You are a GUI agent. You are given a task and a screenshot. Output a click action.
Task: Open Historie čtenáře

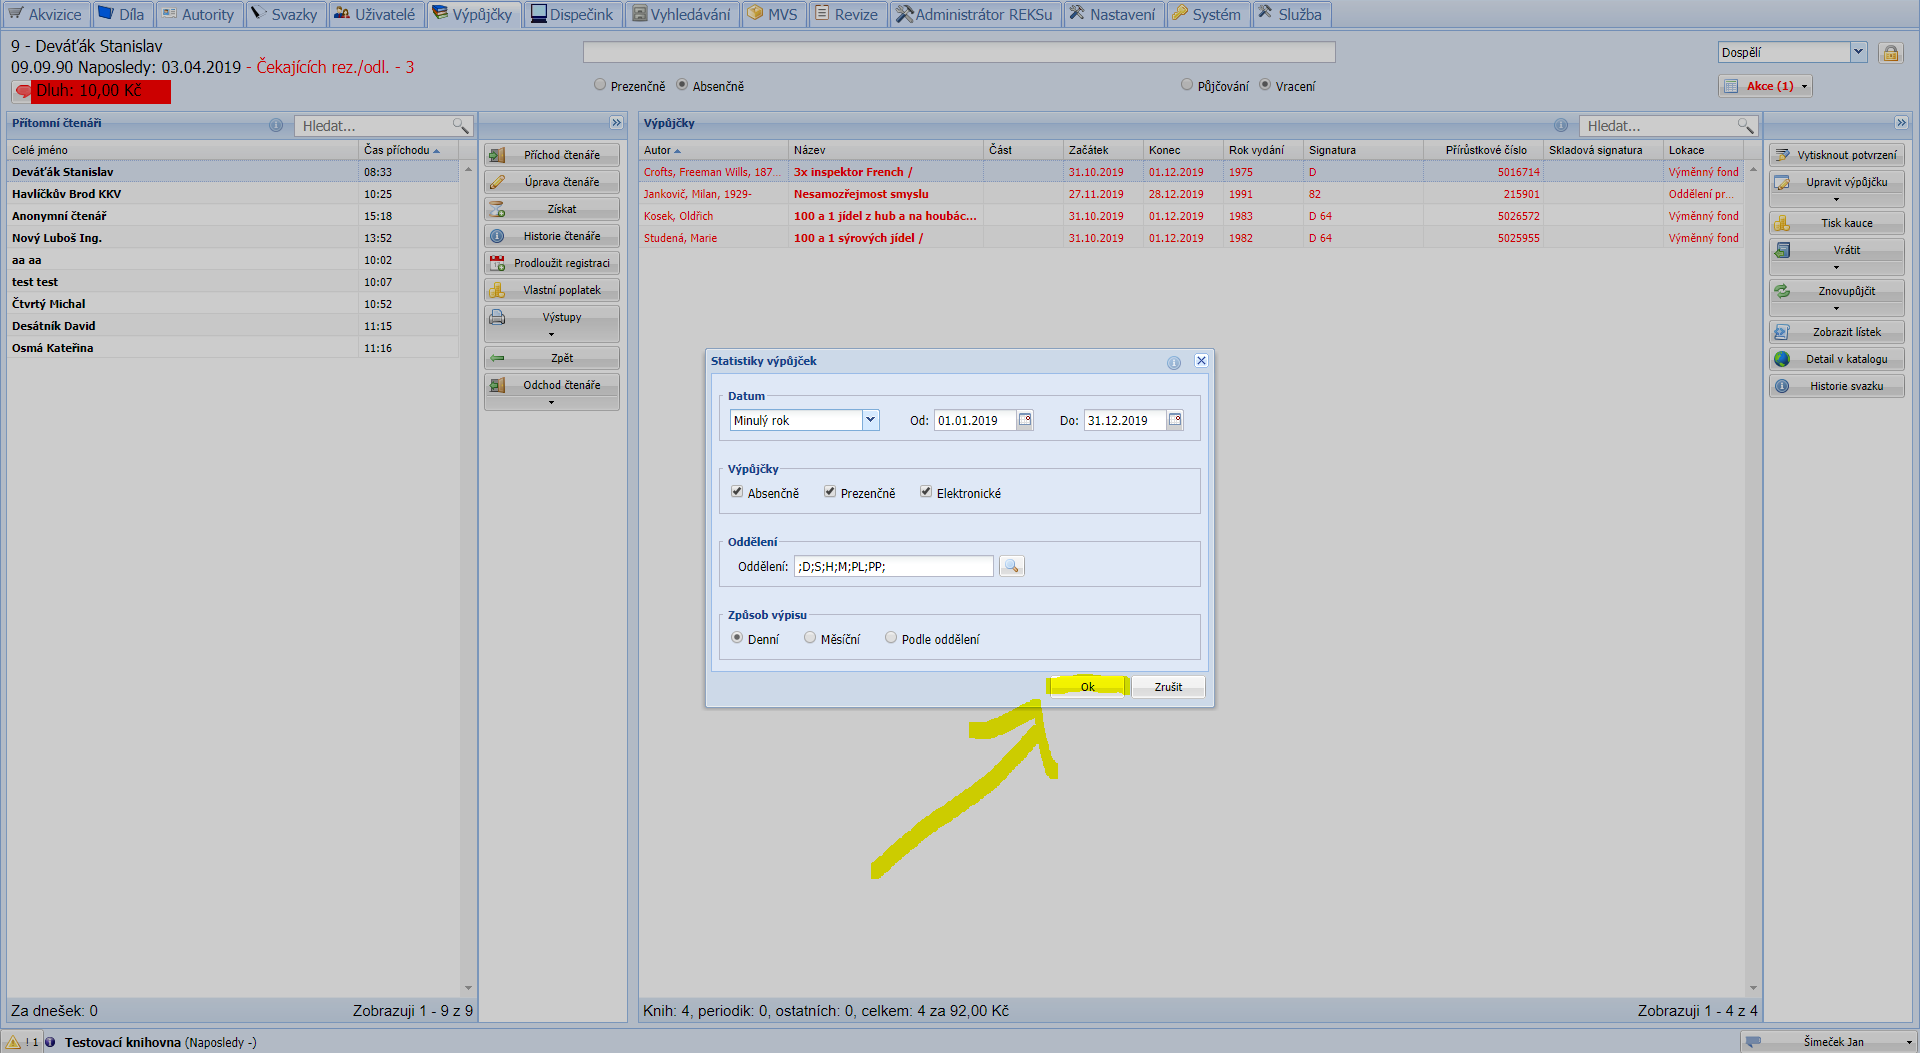coord(552,236)
